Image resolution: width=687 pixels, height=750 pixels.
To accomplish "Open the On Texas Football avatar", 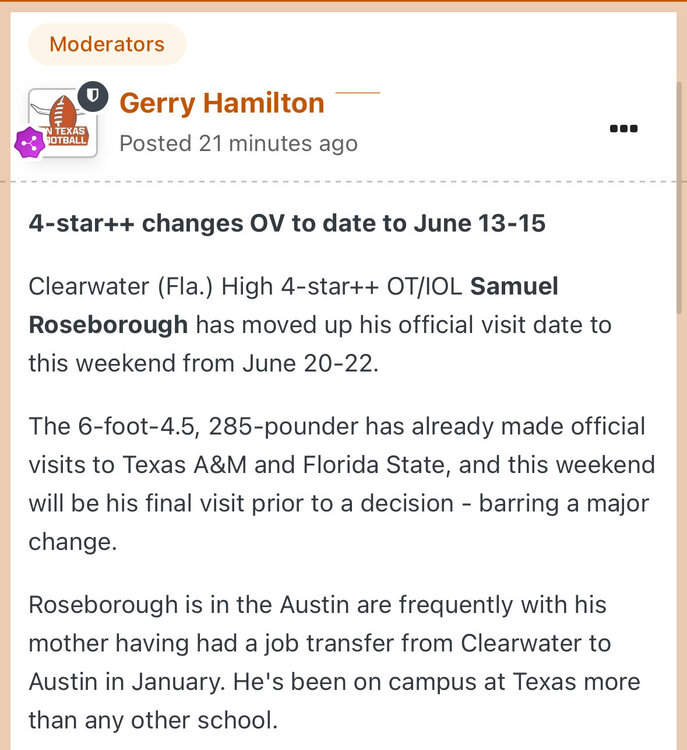I will 63,123.
